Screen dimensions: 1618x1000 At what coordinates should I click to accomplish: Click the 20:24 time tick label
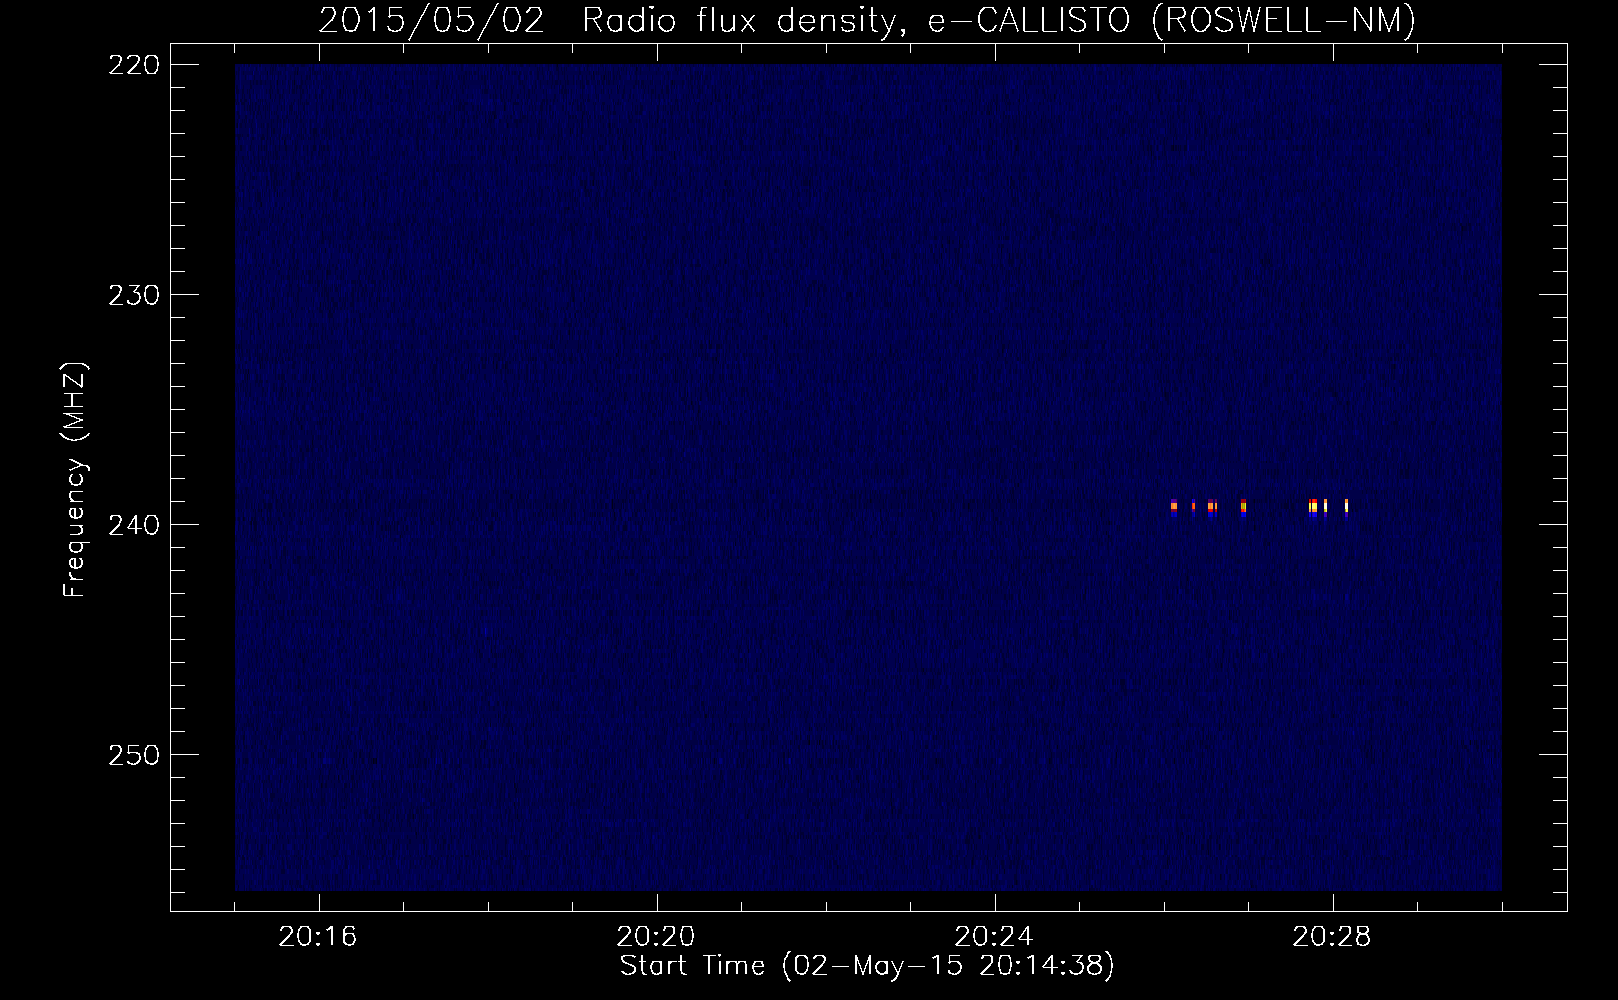(x=994, y=937)
